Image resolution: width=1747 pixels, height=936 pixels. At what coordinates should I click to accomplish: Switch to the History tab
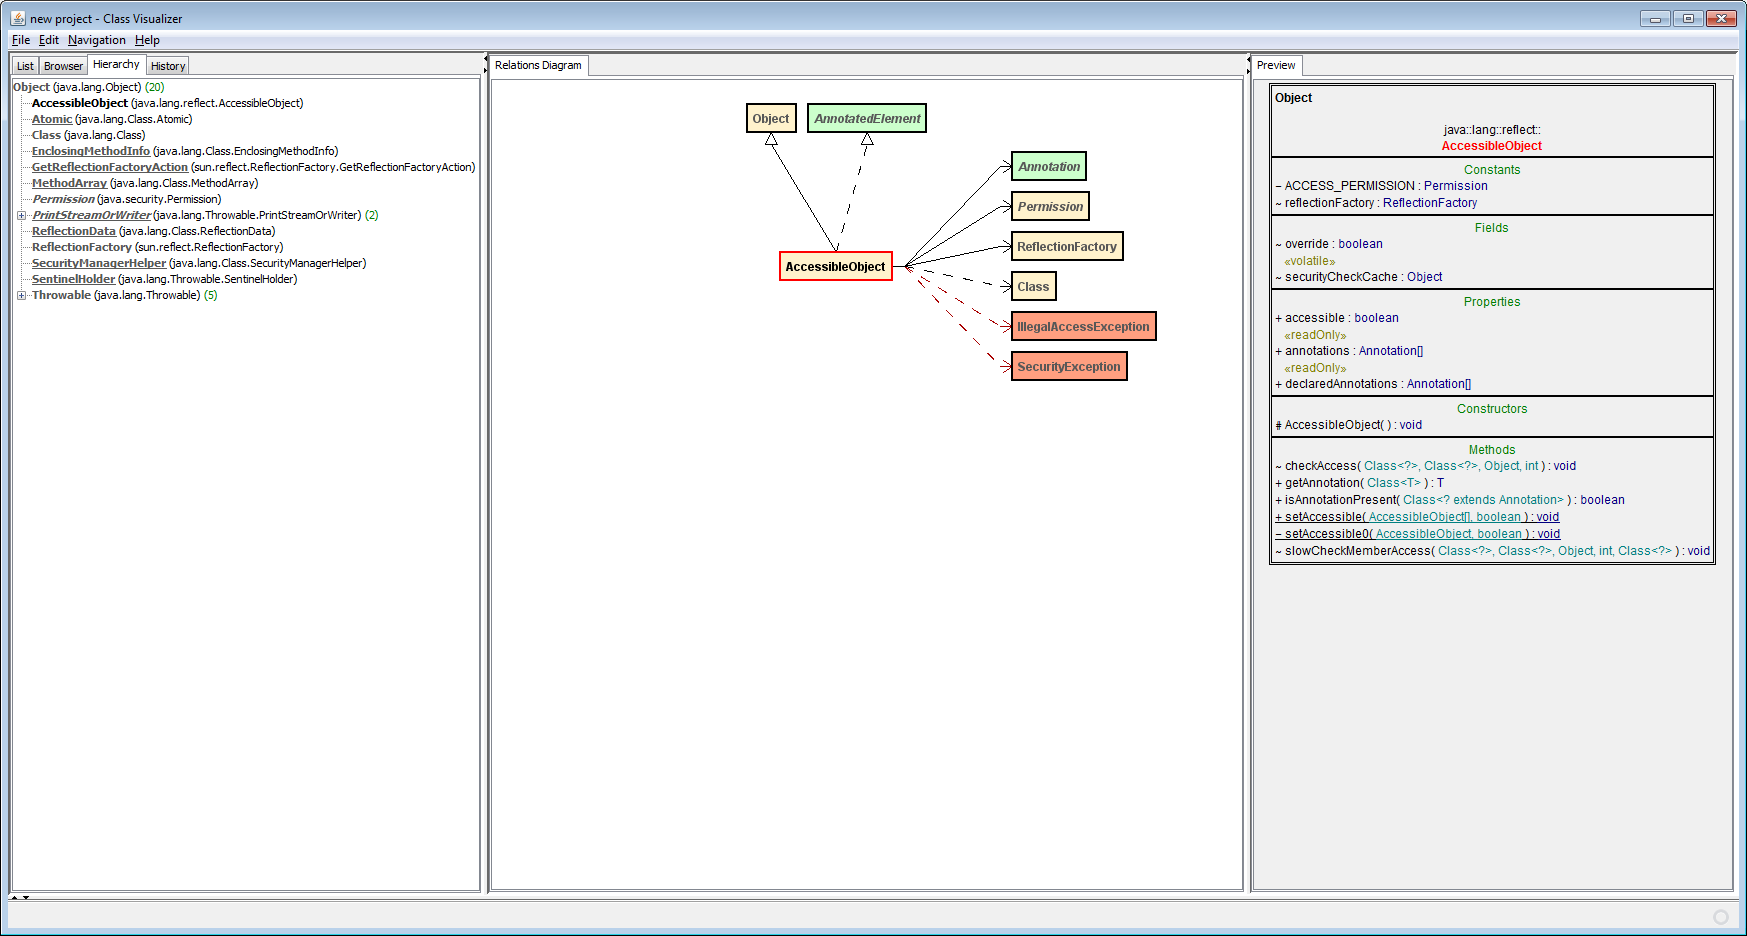coord(166,65)
